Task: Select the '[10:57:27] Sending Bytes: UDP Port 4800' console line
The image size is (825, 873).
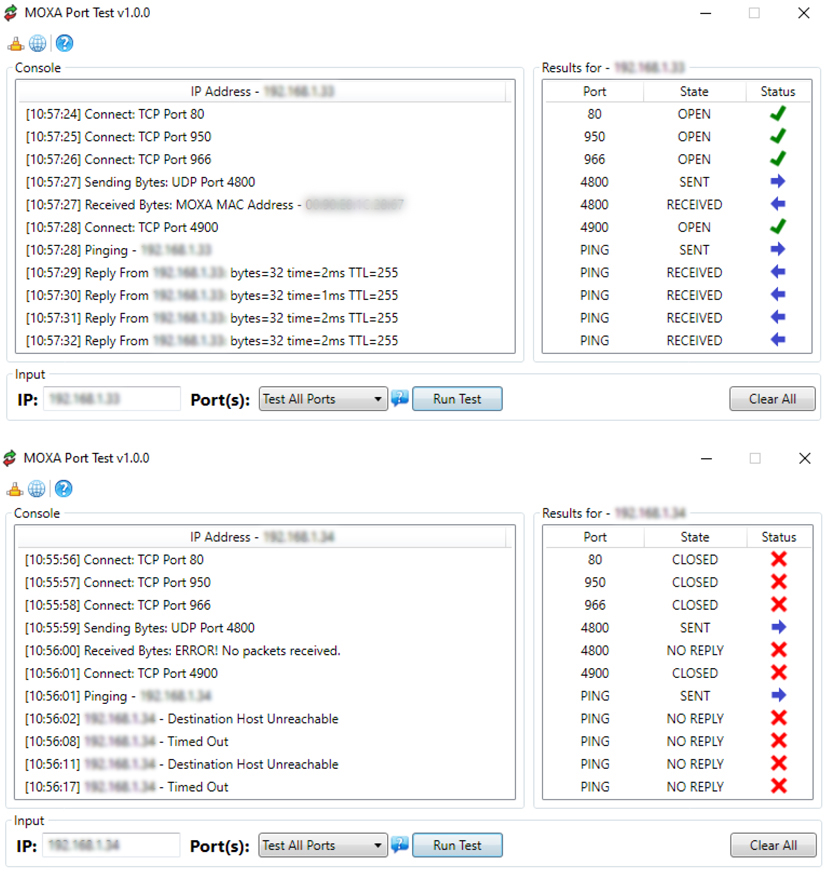Action: point(140,182)
